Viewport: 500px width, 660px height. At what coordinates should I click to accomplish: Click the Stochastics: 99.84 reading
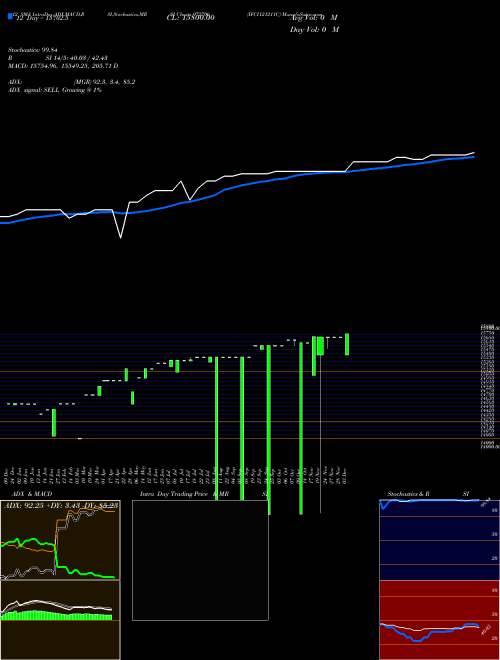33,50
